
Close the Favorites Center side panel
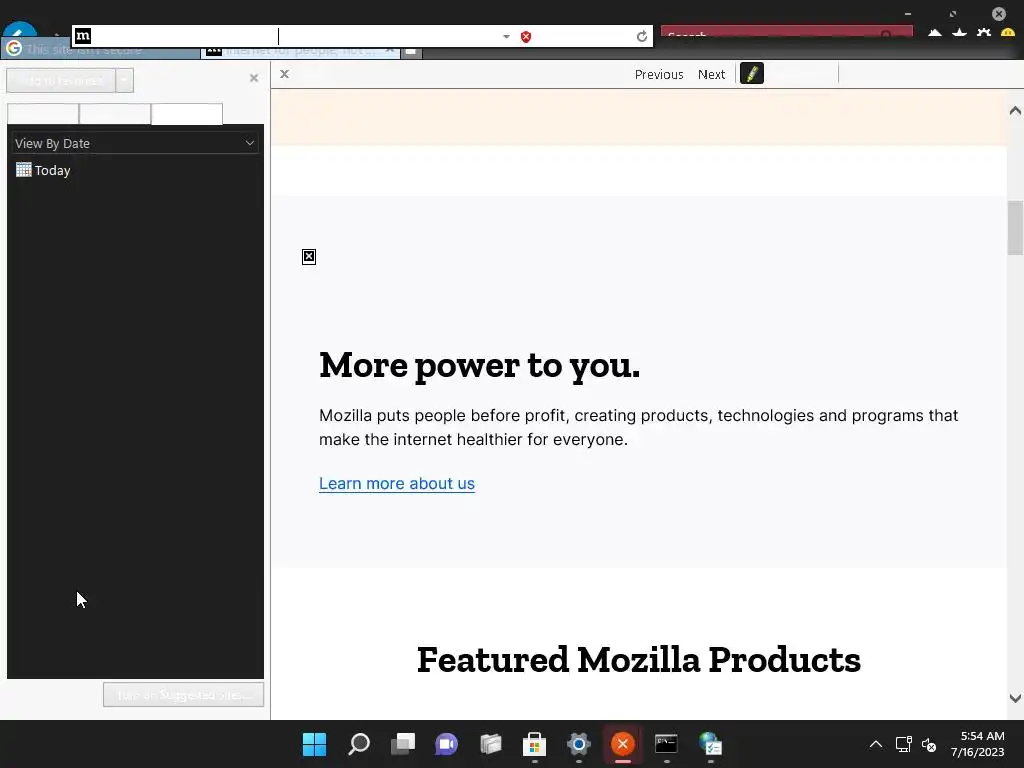point(254,78)
